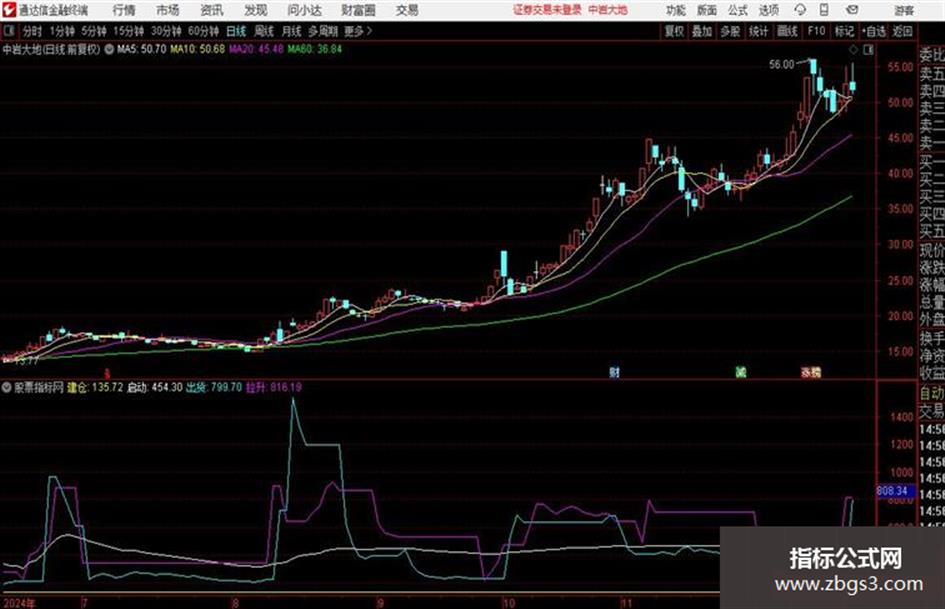The height and width of the screenshot is (609, 945).
Task: Click the 2024年 date axis label
Action: [x=19, y=603]
